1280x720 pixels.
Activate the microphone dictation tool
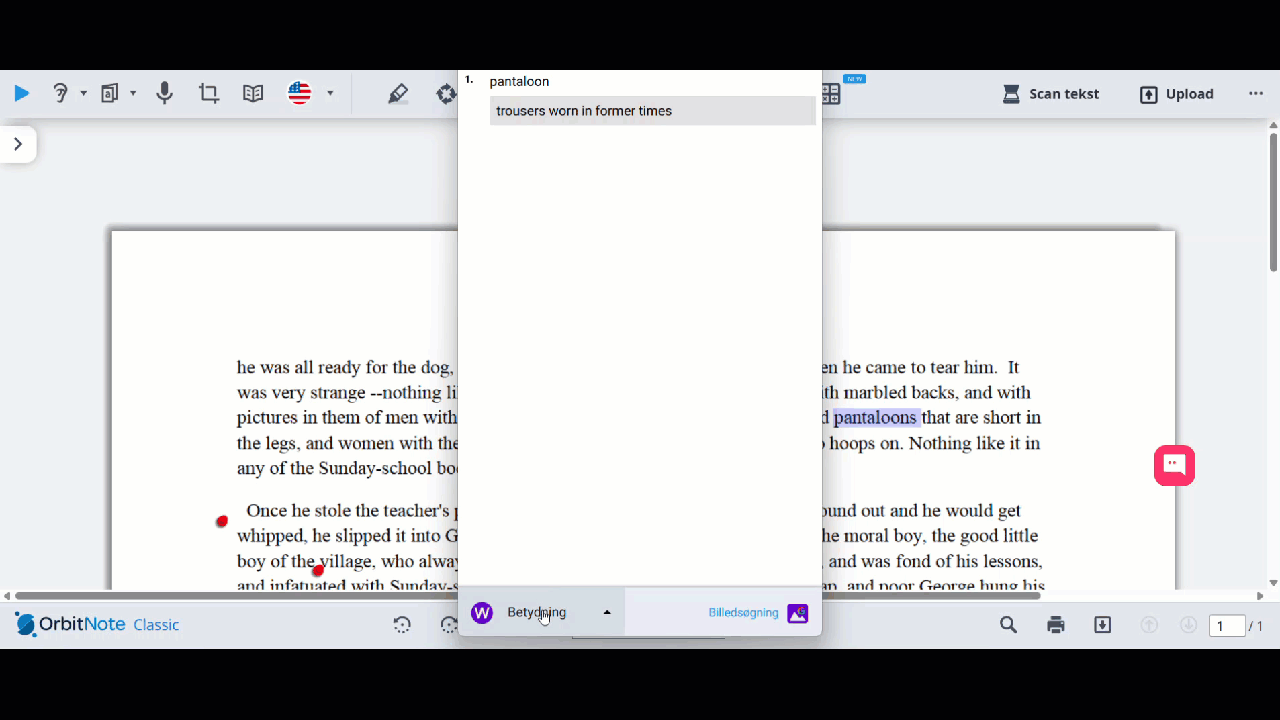[x=165, y=94]
